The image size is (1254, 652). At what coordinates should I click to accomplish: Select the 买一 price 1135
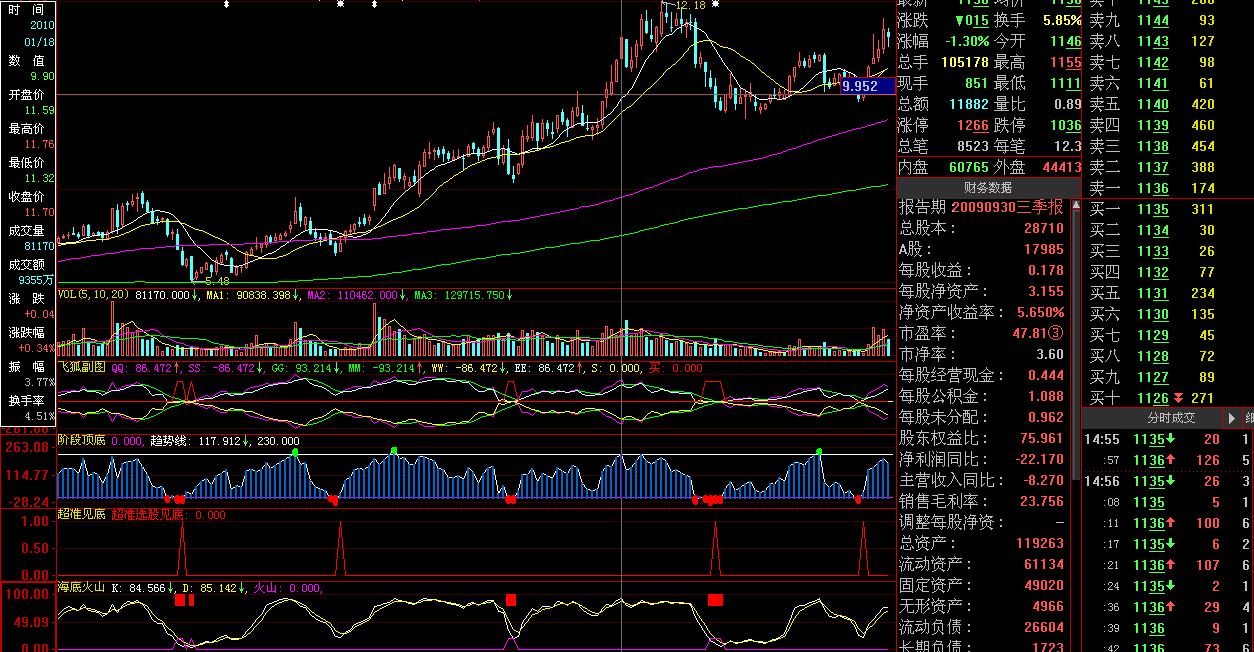coord(1151,209)
